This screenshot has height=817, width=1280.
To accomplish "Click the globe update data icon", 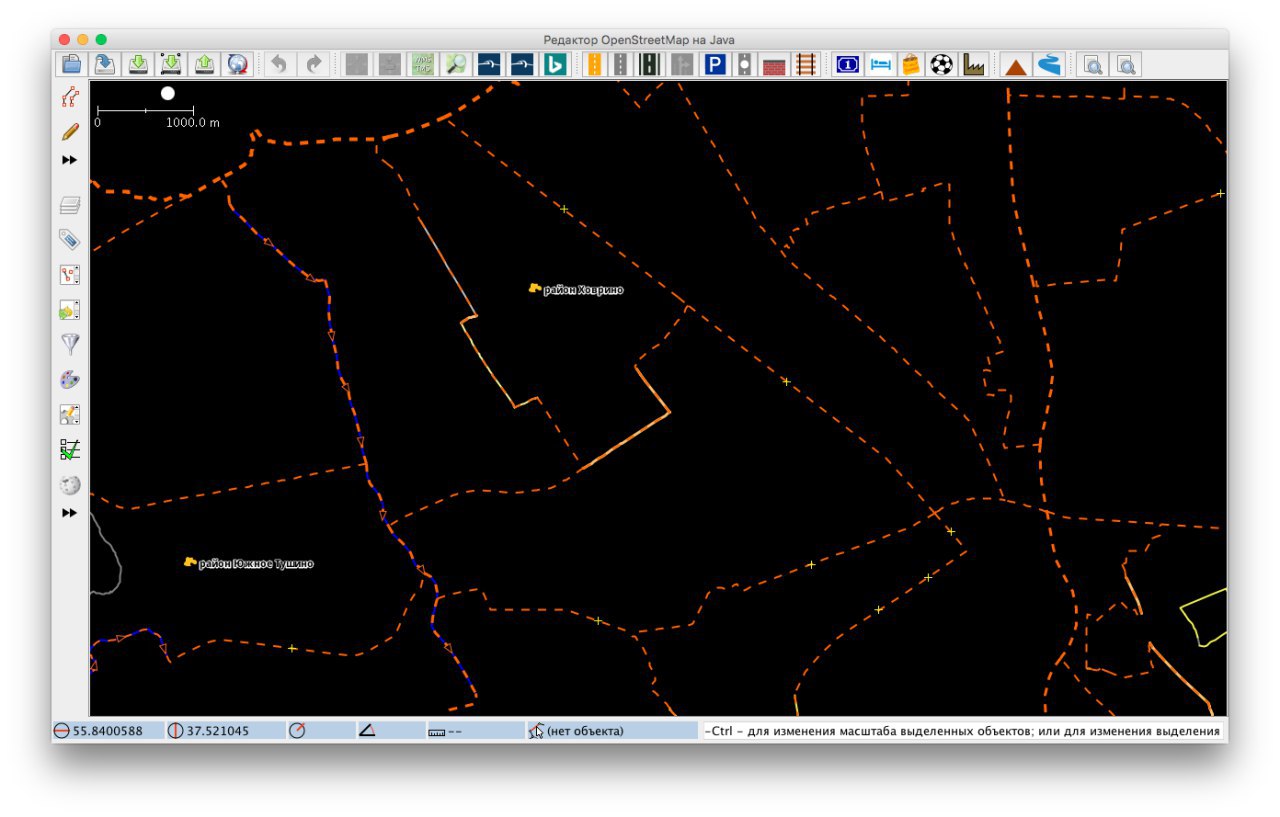I will (x=237, y=65).
